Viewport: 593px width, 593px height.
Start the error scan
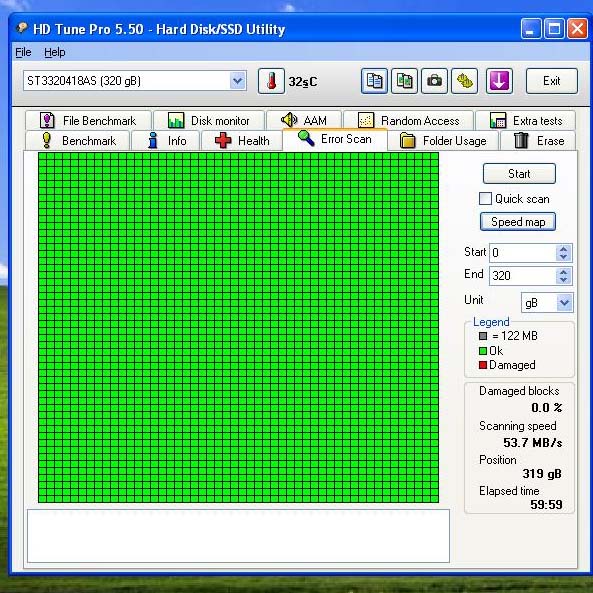point(519,174)
